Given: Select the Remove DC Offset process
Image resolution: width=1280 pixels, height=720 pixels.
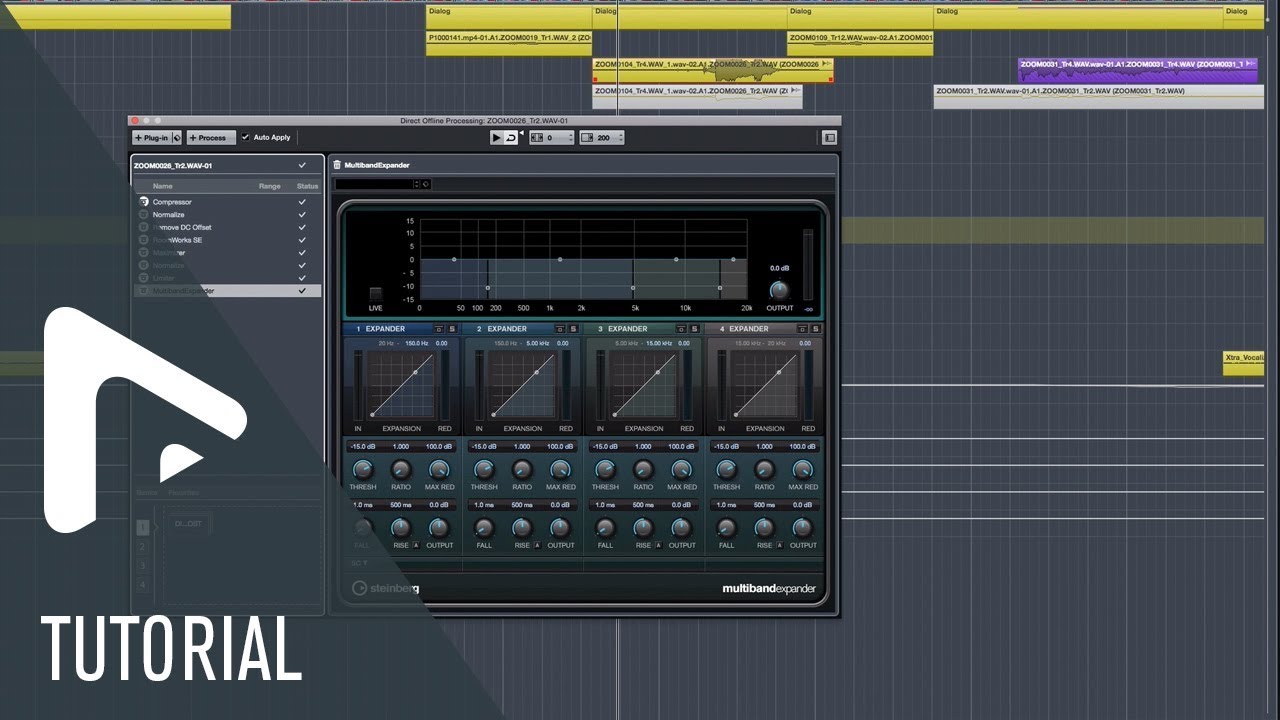Looking at the screenshot, I should [x=228, y=227].
